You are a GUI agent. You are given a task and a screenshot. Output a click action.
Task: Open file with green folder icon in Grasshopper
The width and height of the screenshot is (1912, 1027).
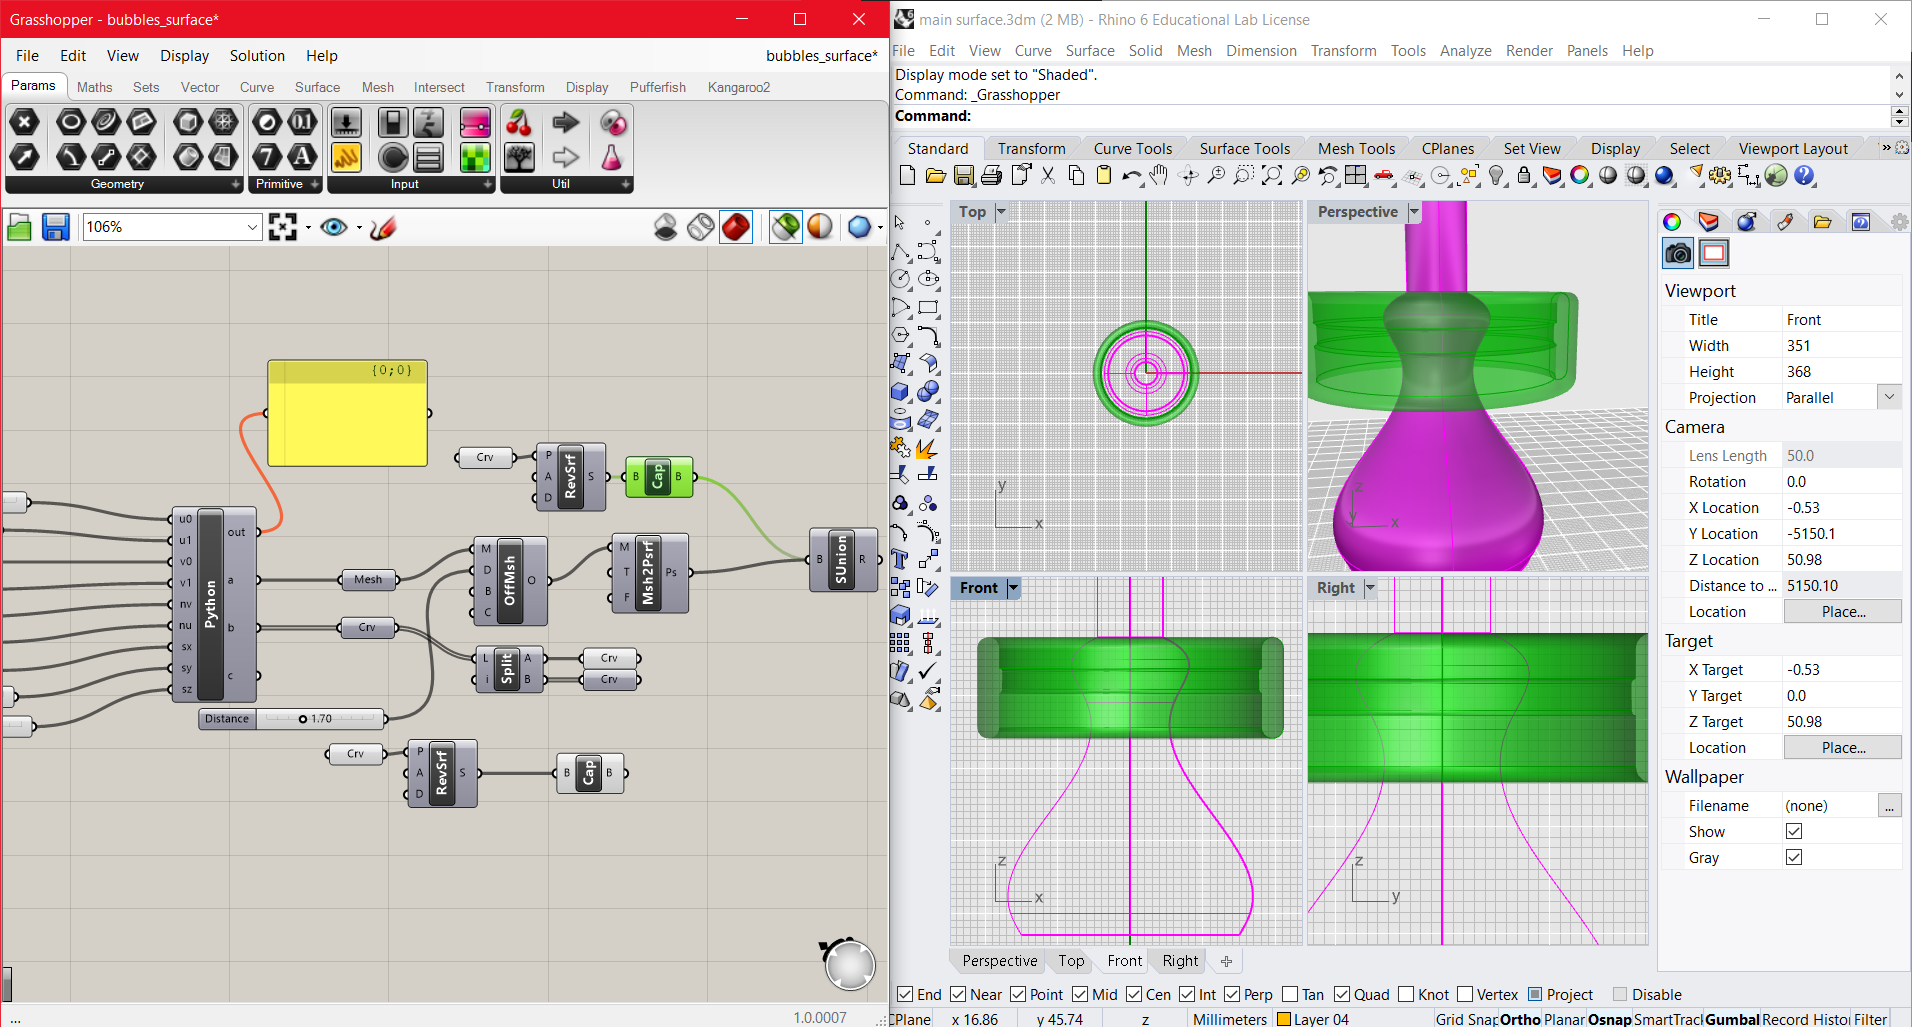[x=20, y=227]
